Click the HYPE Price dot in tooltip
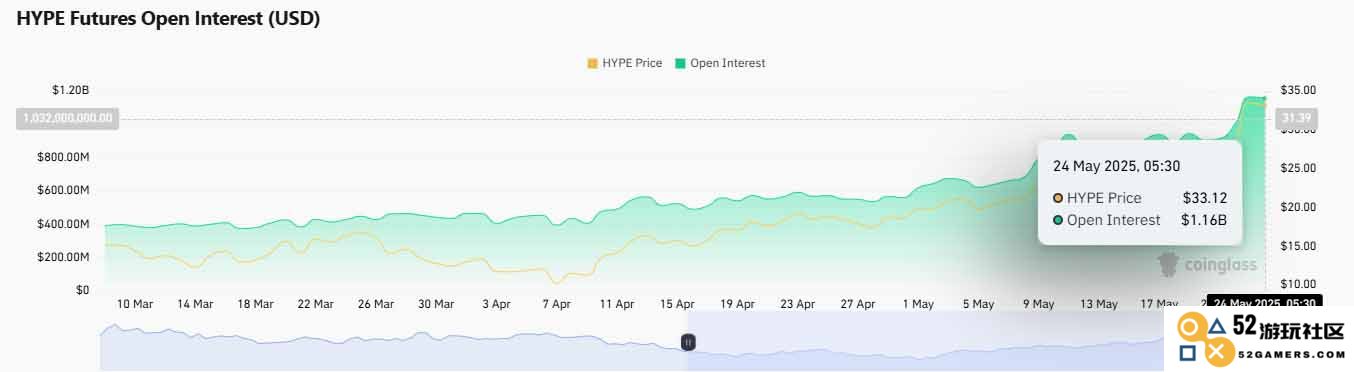This screenshot has width=1354, height=372. point(1058,198)
